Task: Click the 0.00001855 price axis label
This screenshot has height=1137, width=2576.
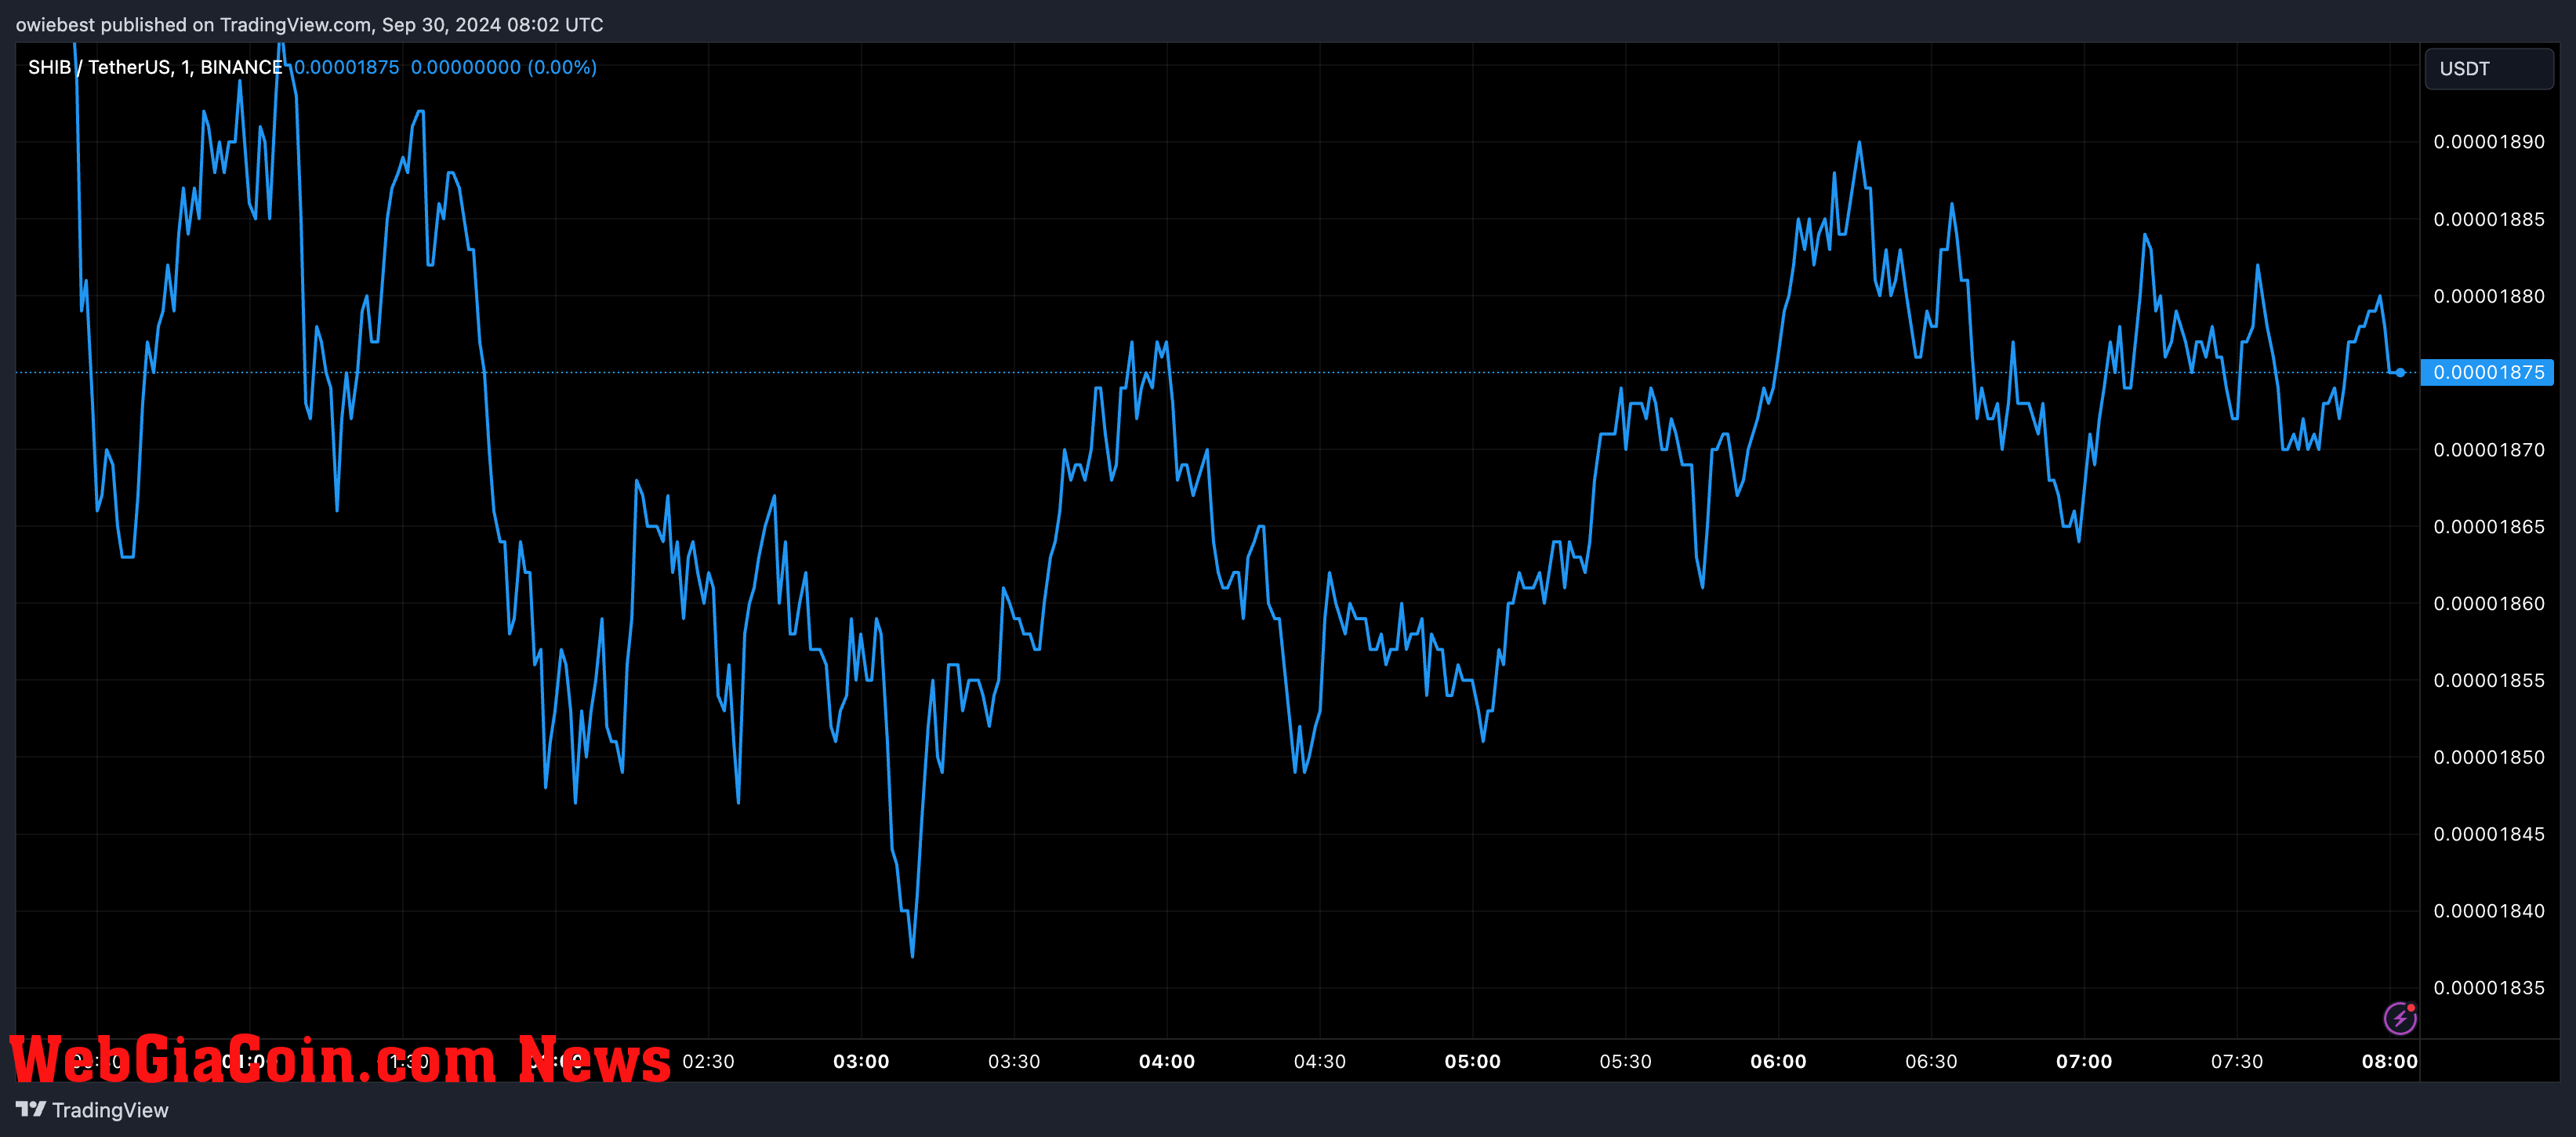Action: pyautogui.click(x=2489, y=681)
